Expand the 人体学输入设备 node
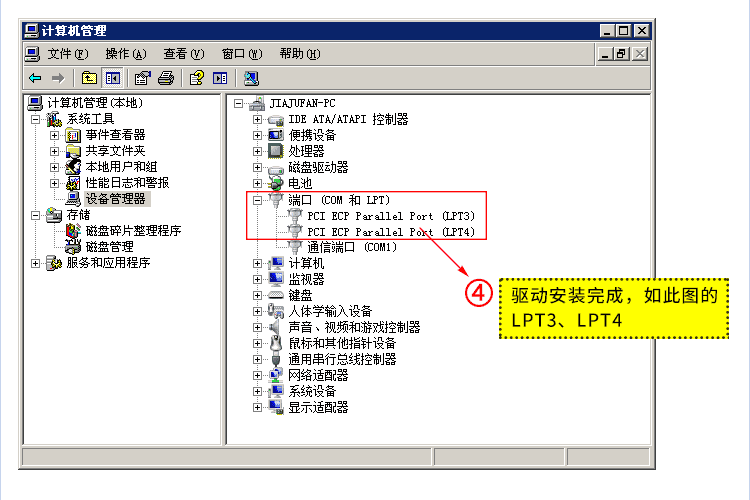 257,311
